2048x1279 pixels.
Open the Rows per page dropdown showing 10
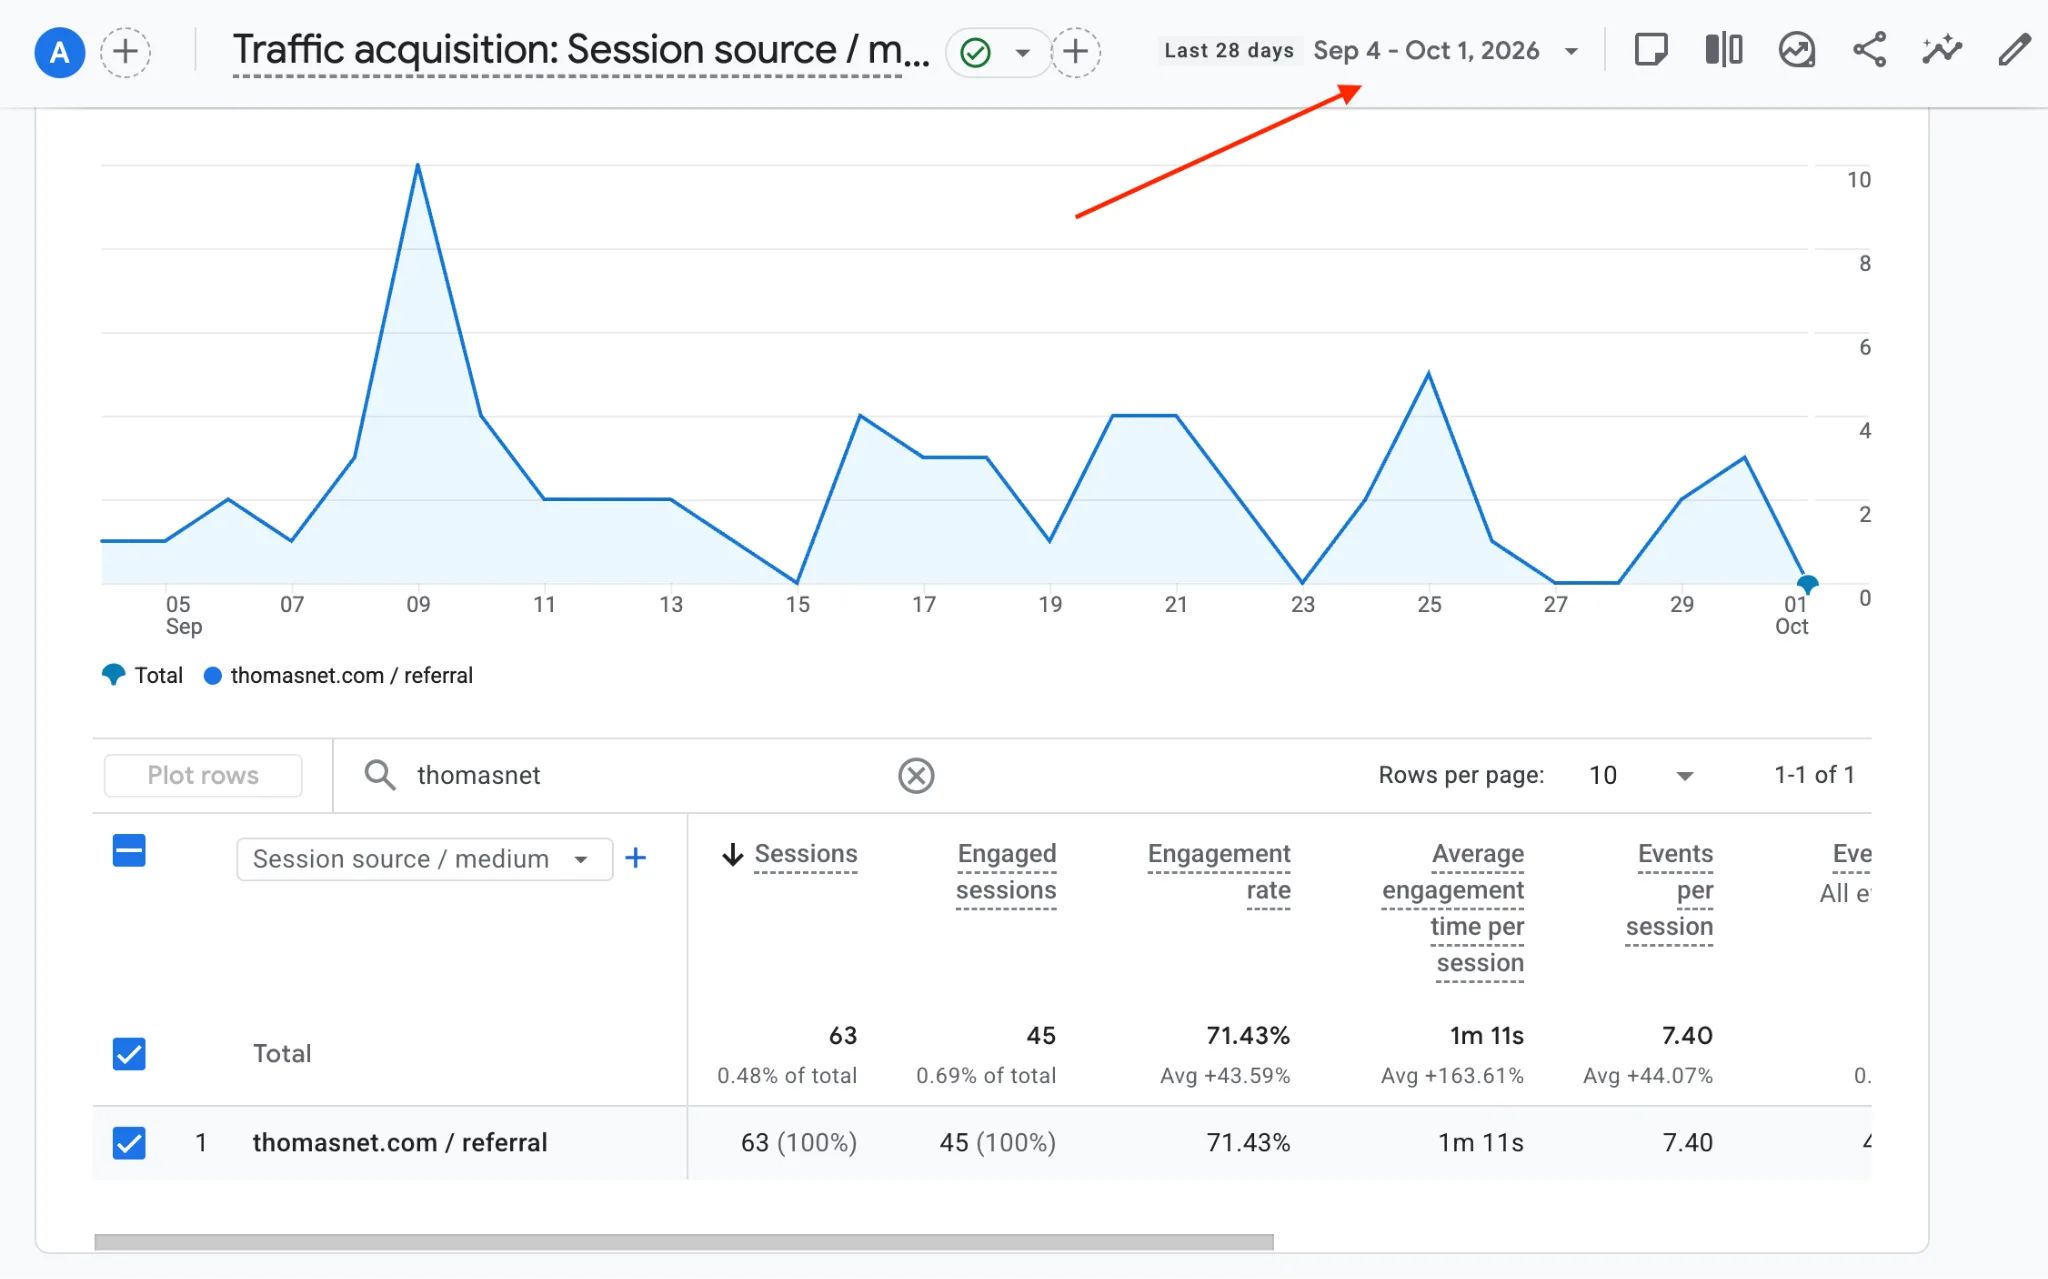1640,775
